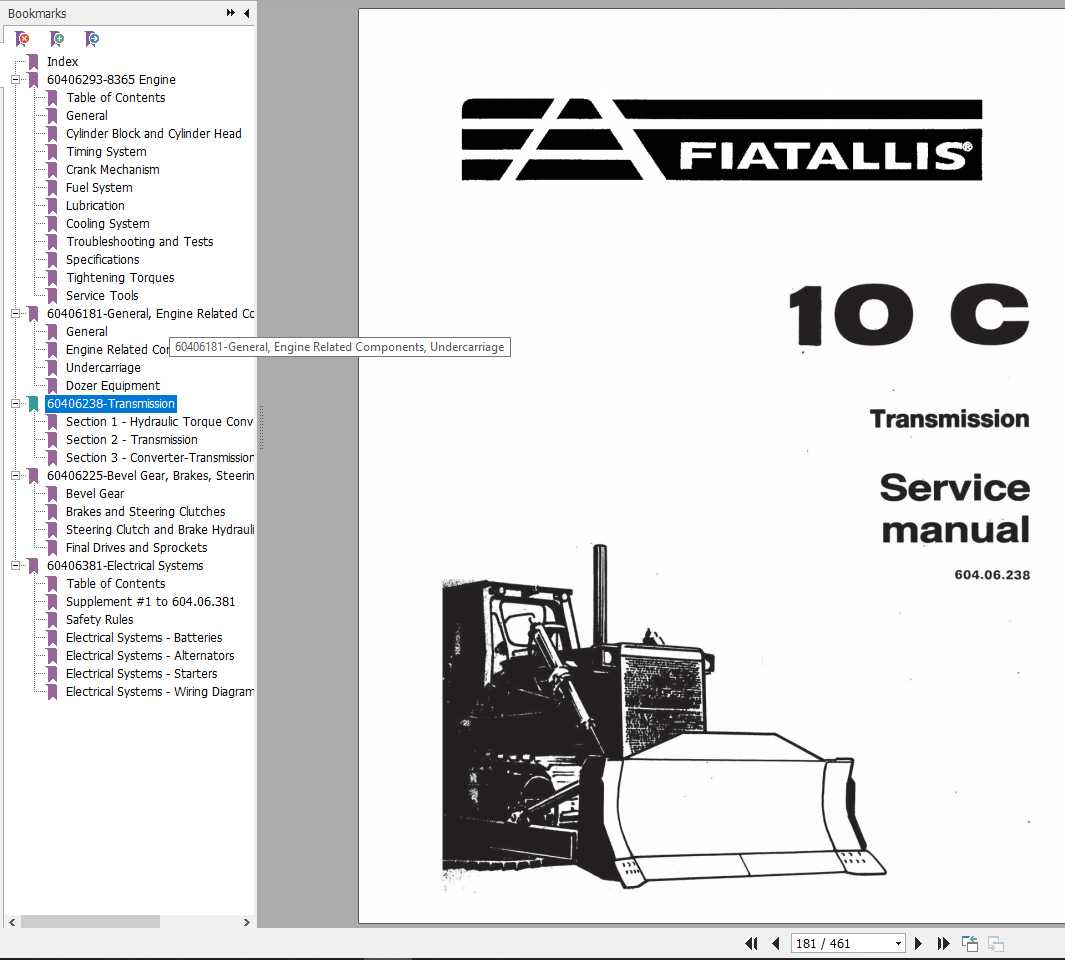Open Electrical Systems - Alternators bookmark
The height and width of the screenshot is (960, 1065).
click(150, 656)
